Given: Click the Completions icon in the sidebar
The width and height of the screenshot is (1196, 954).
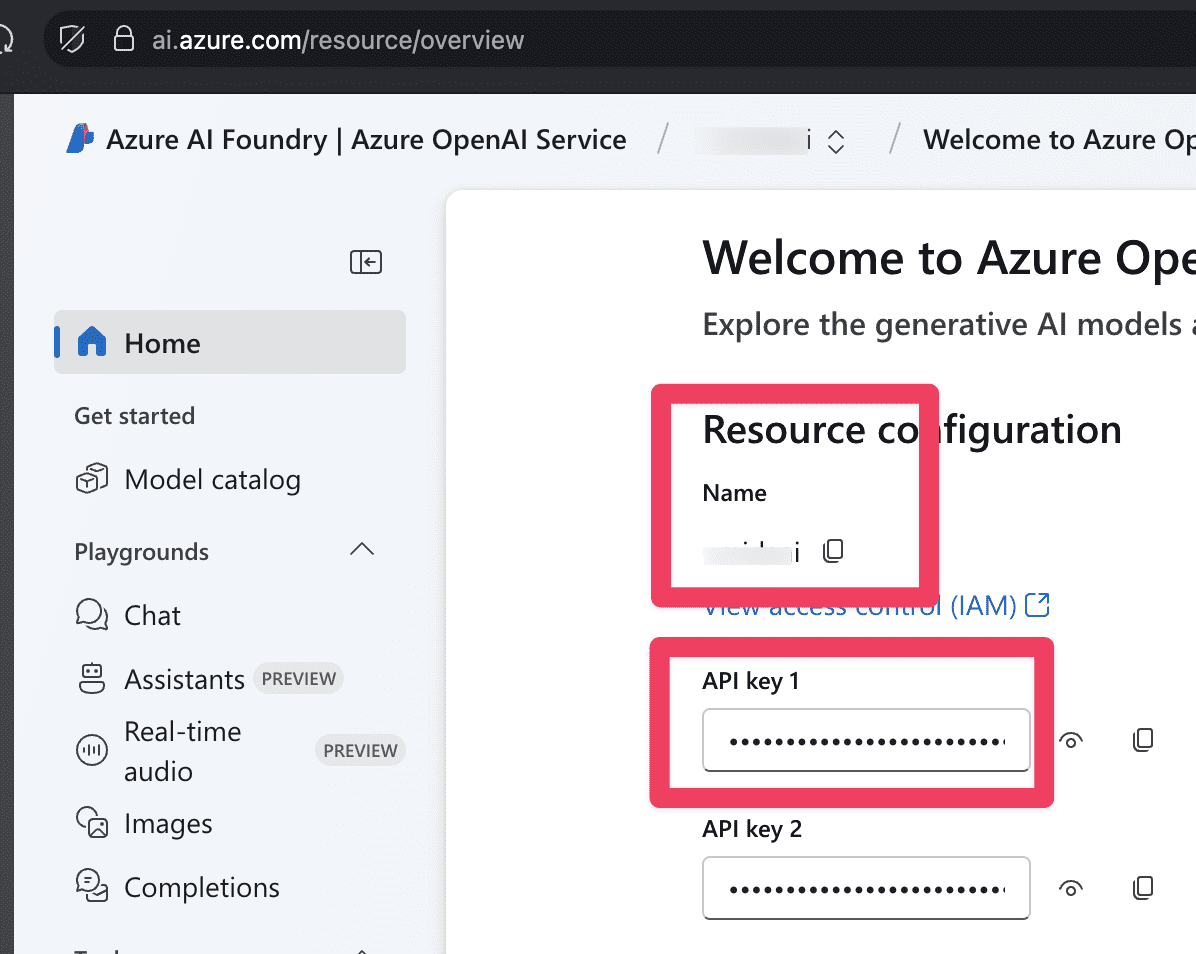Looking at the screenshot, I should (x=92, y=886).
